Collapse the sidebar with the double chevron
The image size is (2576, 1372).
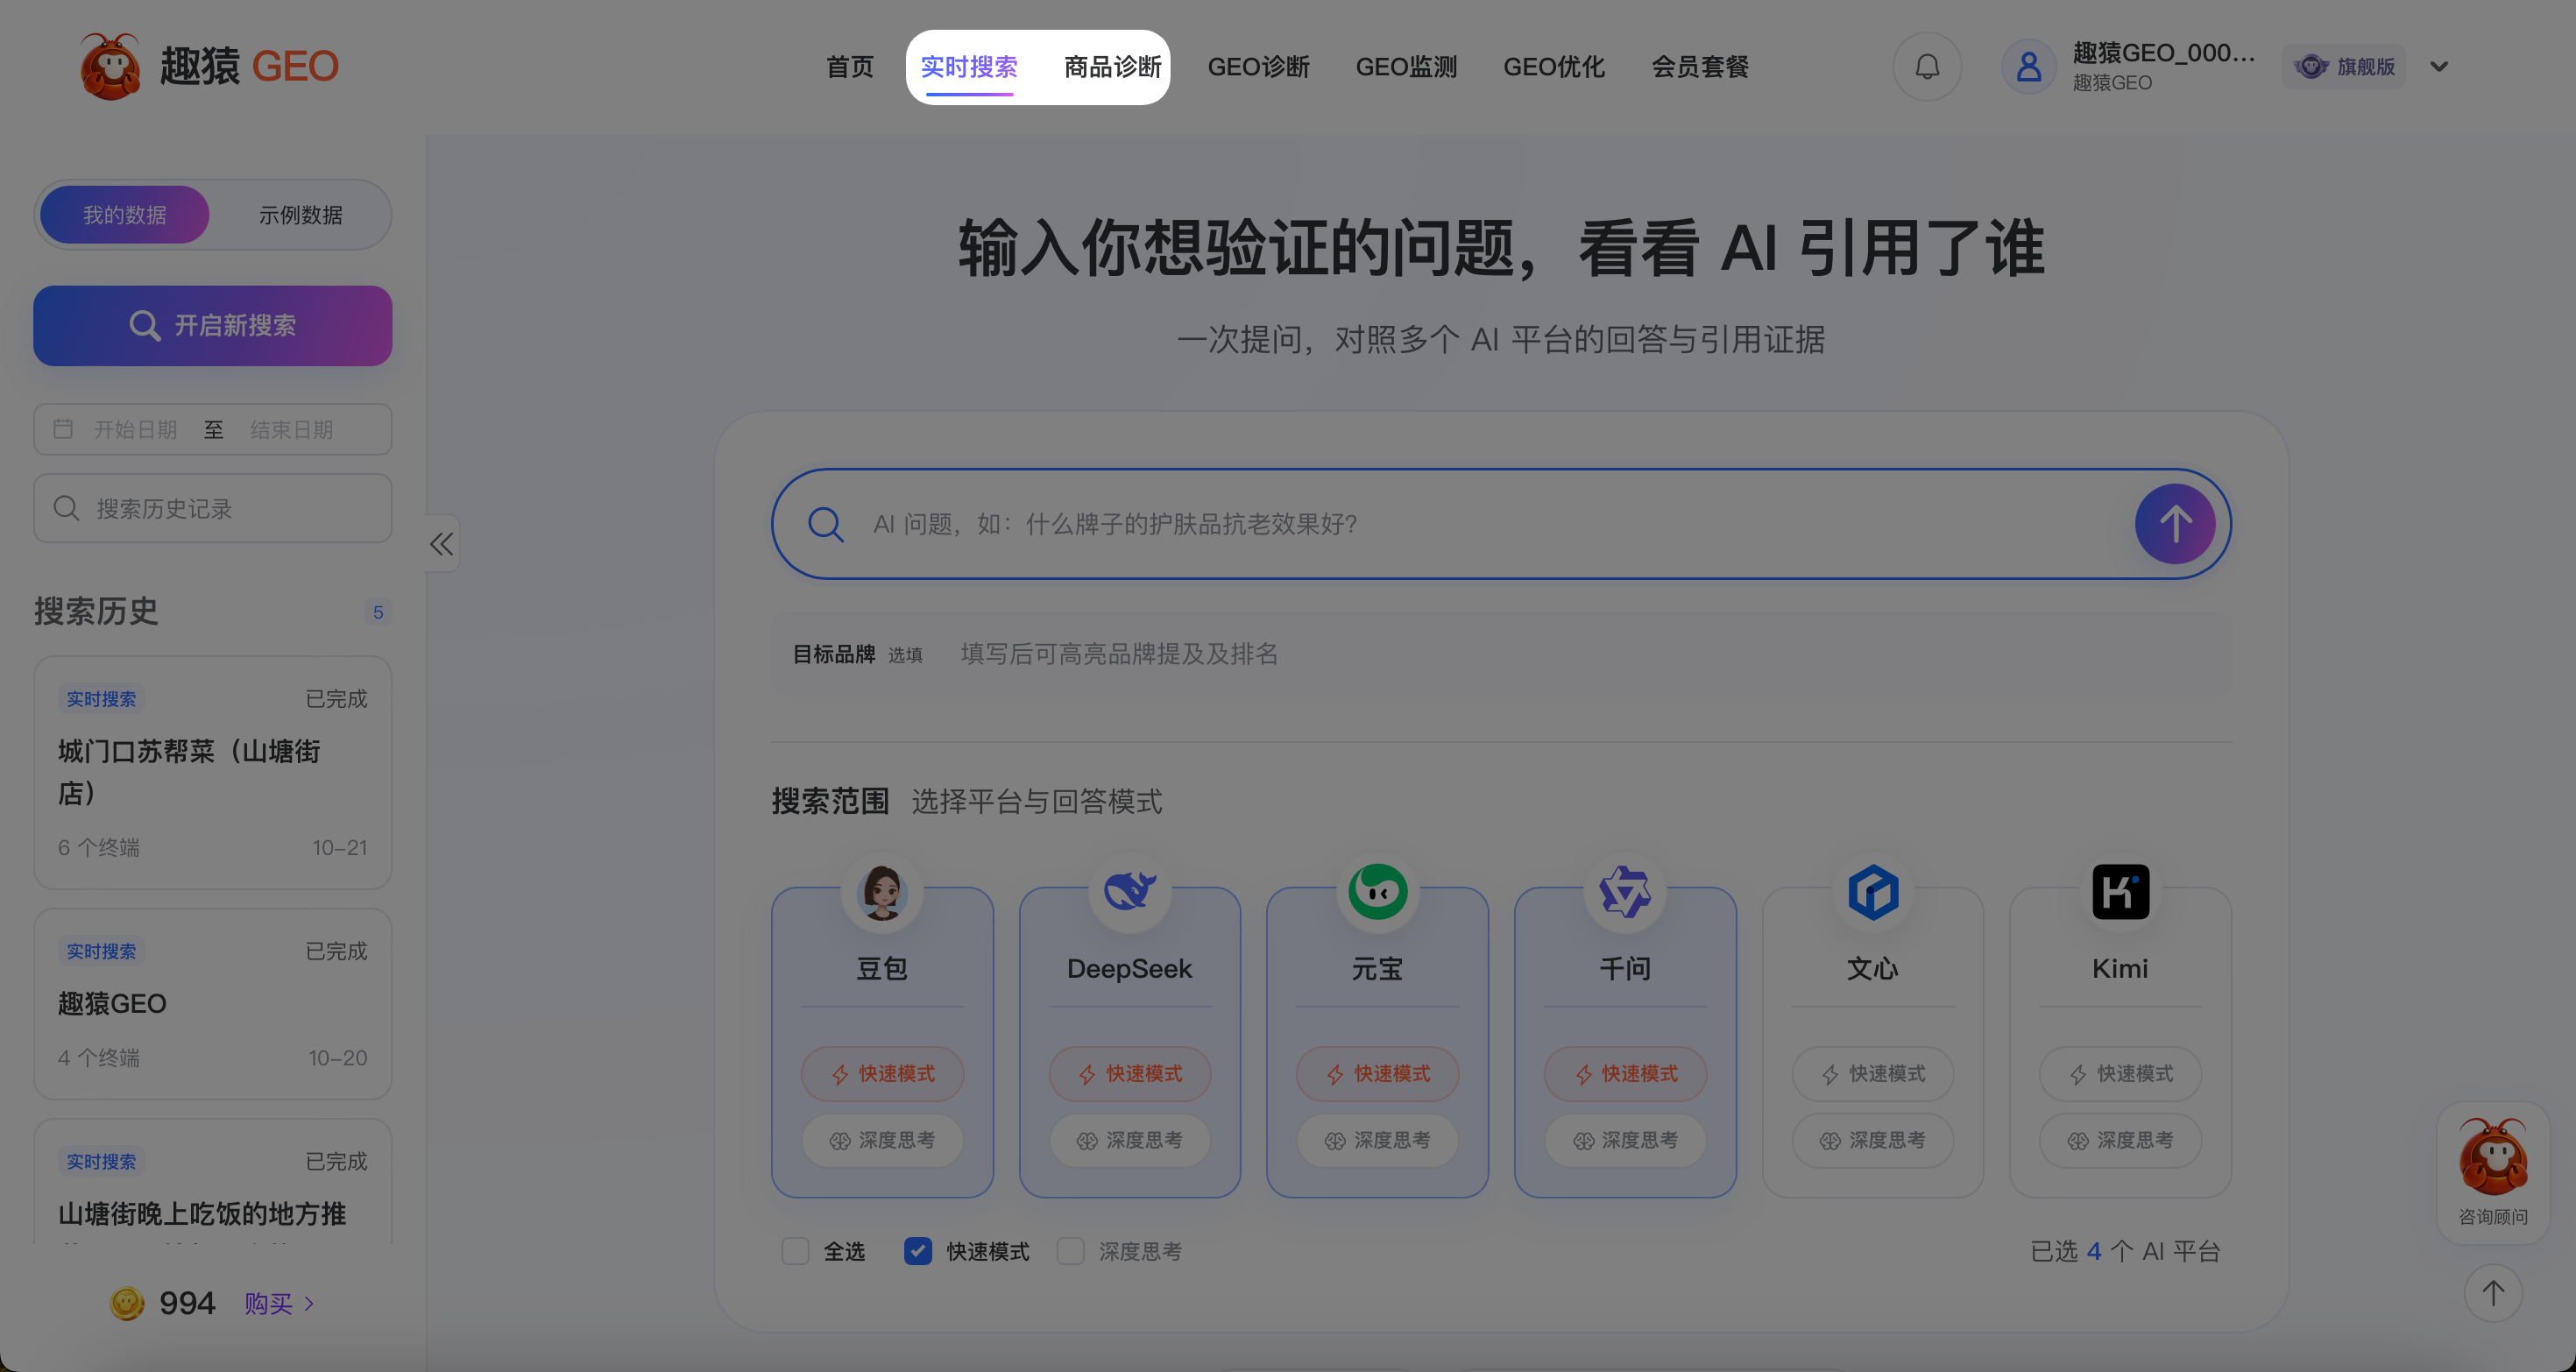(x=442, y=544)
